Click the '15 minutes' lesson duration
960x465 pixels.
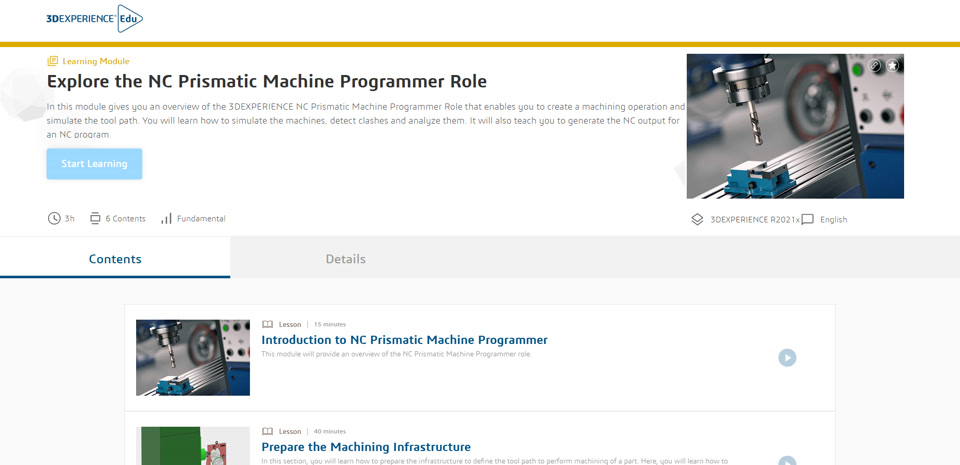[329, 324]
